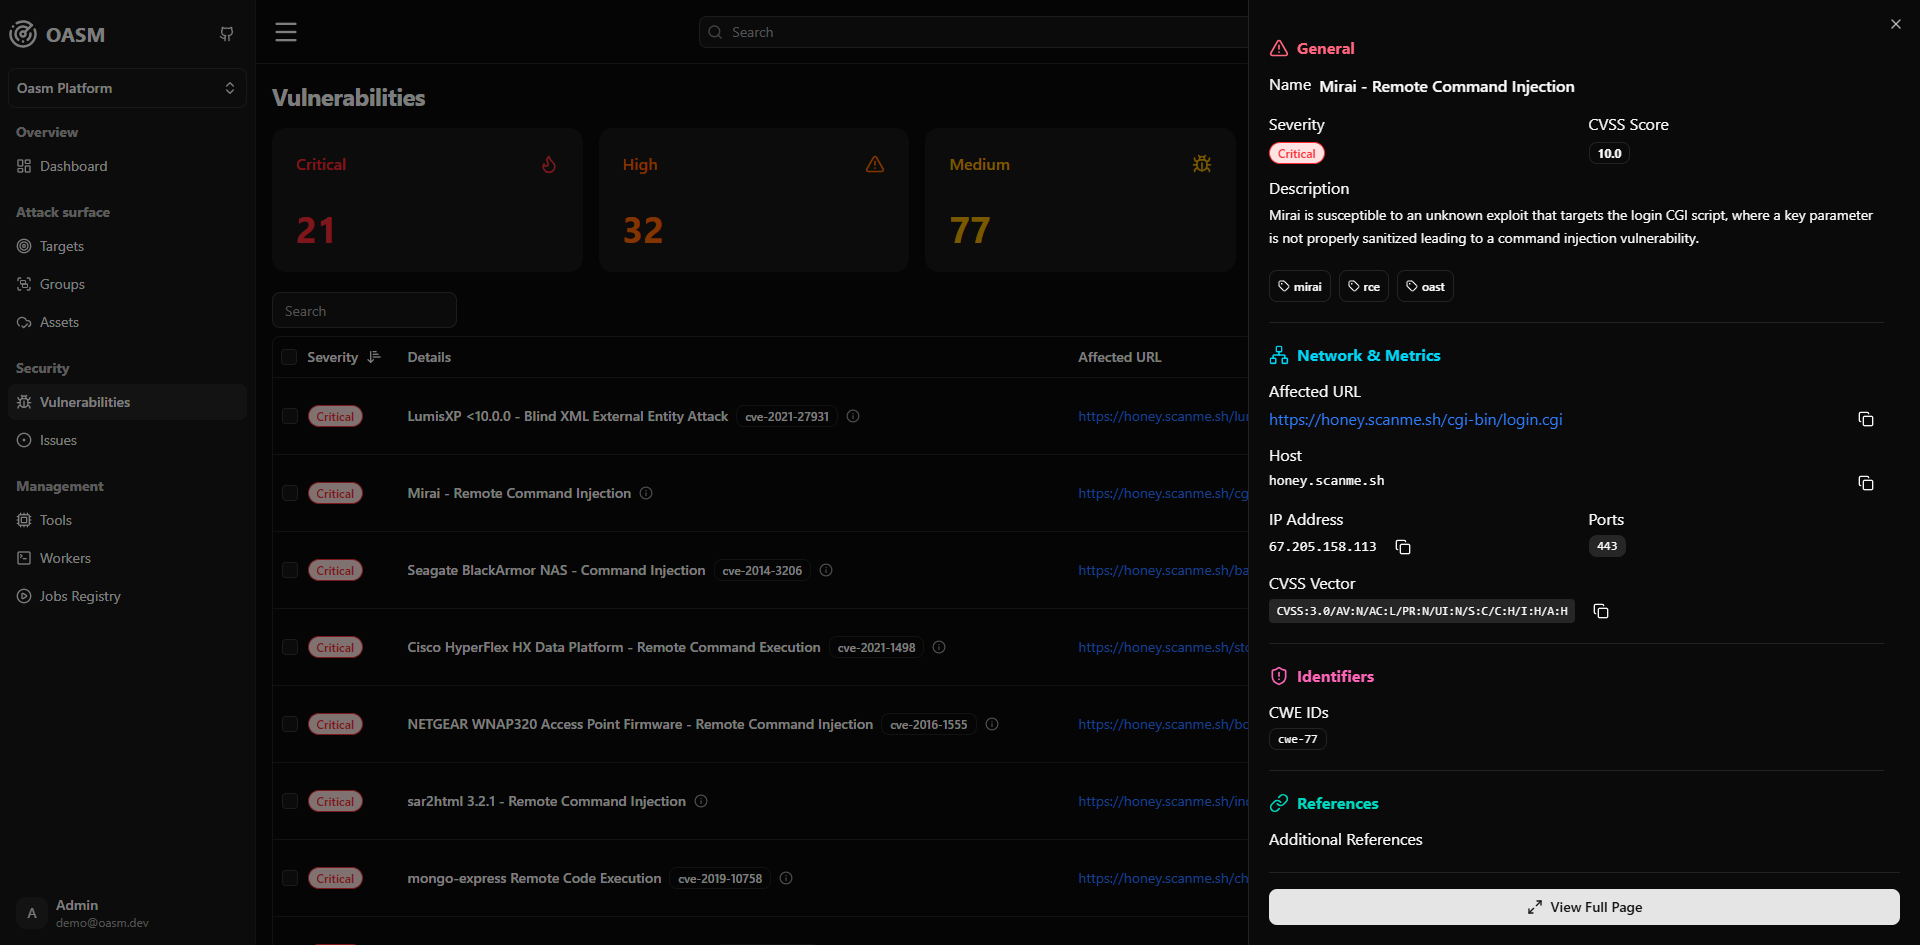This screenshot has height=945, width=1920.
Task: Copy the host honey.scanme.sh
Action: coord(1866,483)
